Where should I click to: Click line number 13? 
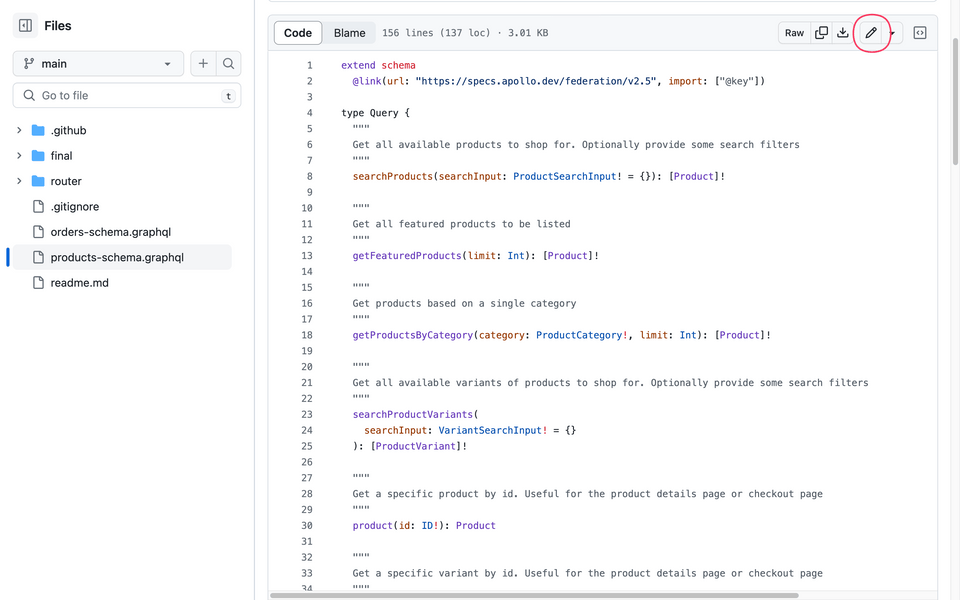307,255
